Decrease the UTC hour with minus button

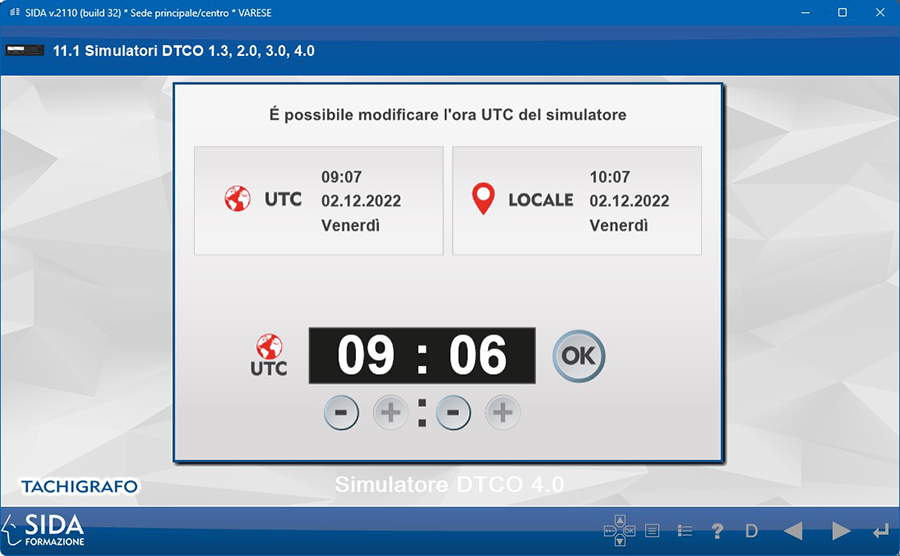tap(341, 412)
